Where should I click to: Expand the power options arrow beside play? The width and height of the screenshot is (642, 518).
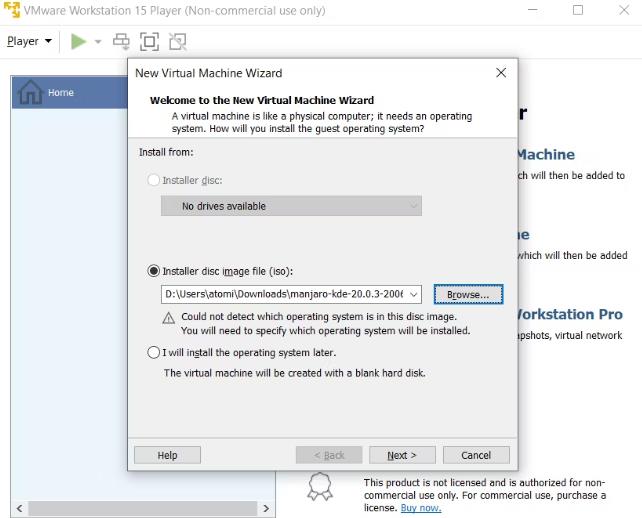(98, 41)
